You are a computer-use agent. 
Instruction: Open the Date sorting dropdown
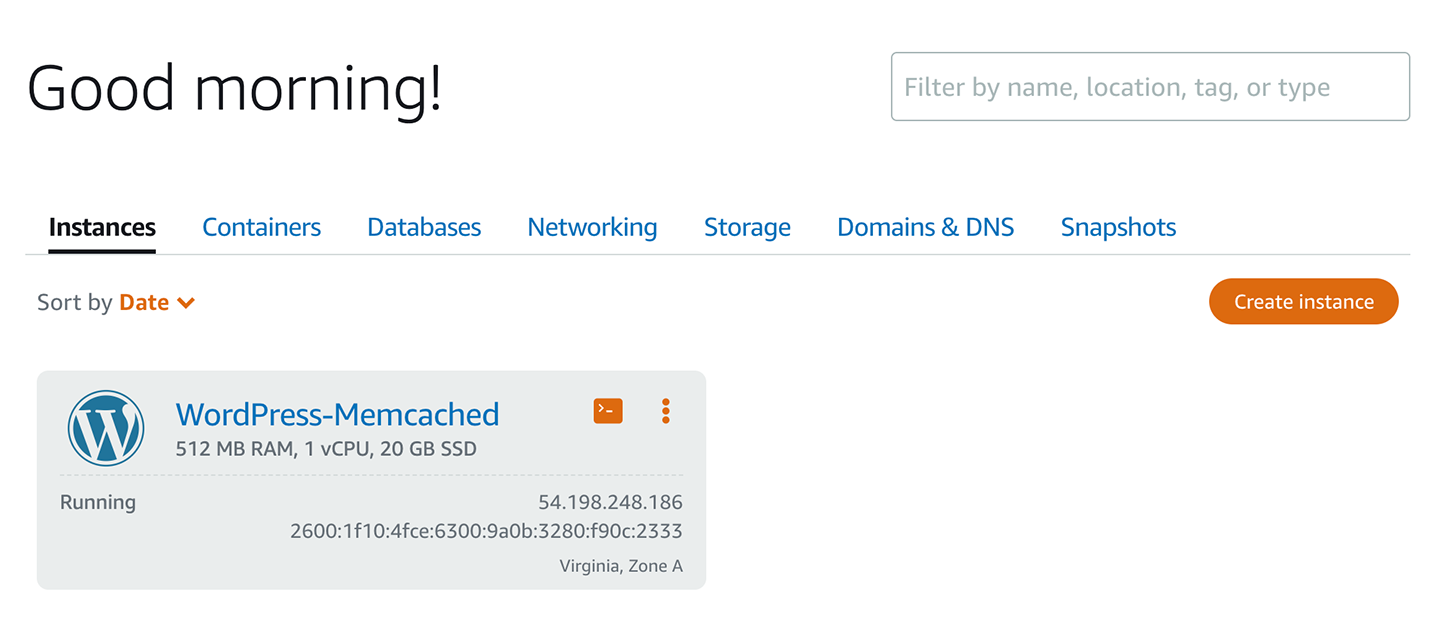click(145, 302)
